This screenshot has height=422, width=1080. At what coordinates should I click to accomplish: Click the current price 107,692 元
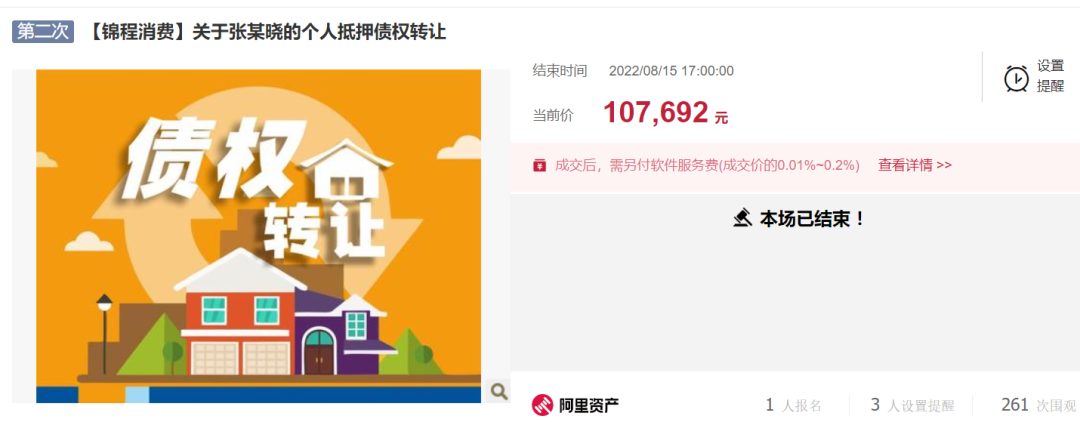(x=665, y=113)
